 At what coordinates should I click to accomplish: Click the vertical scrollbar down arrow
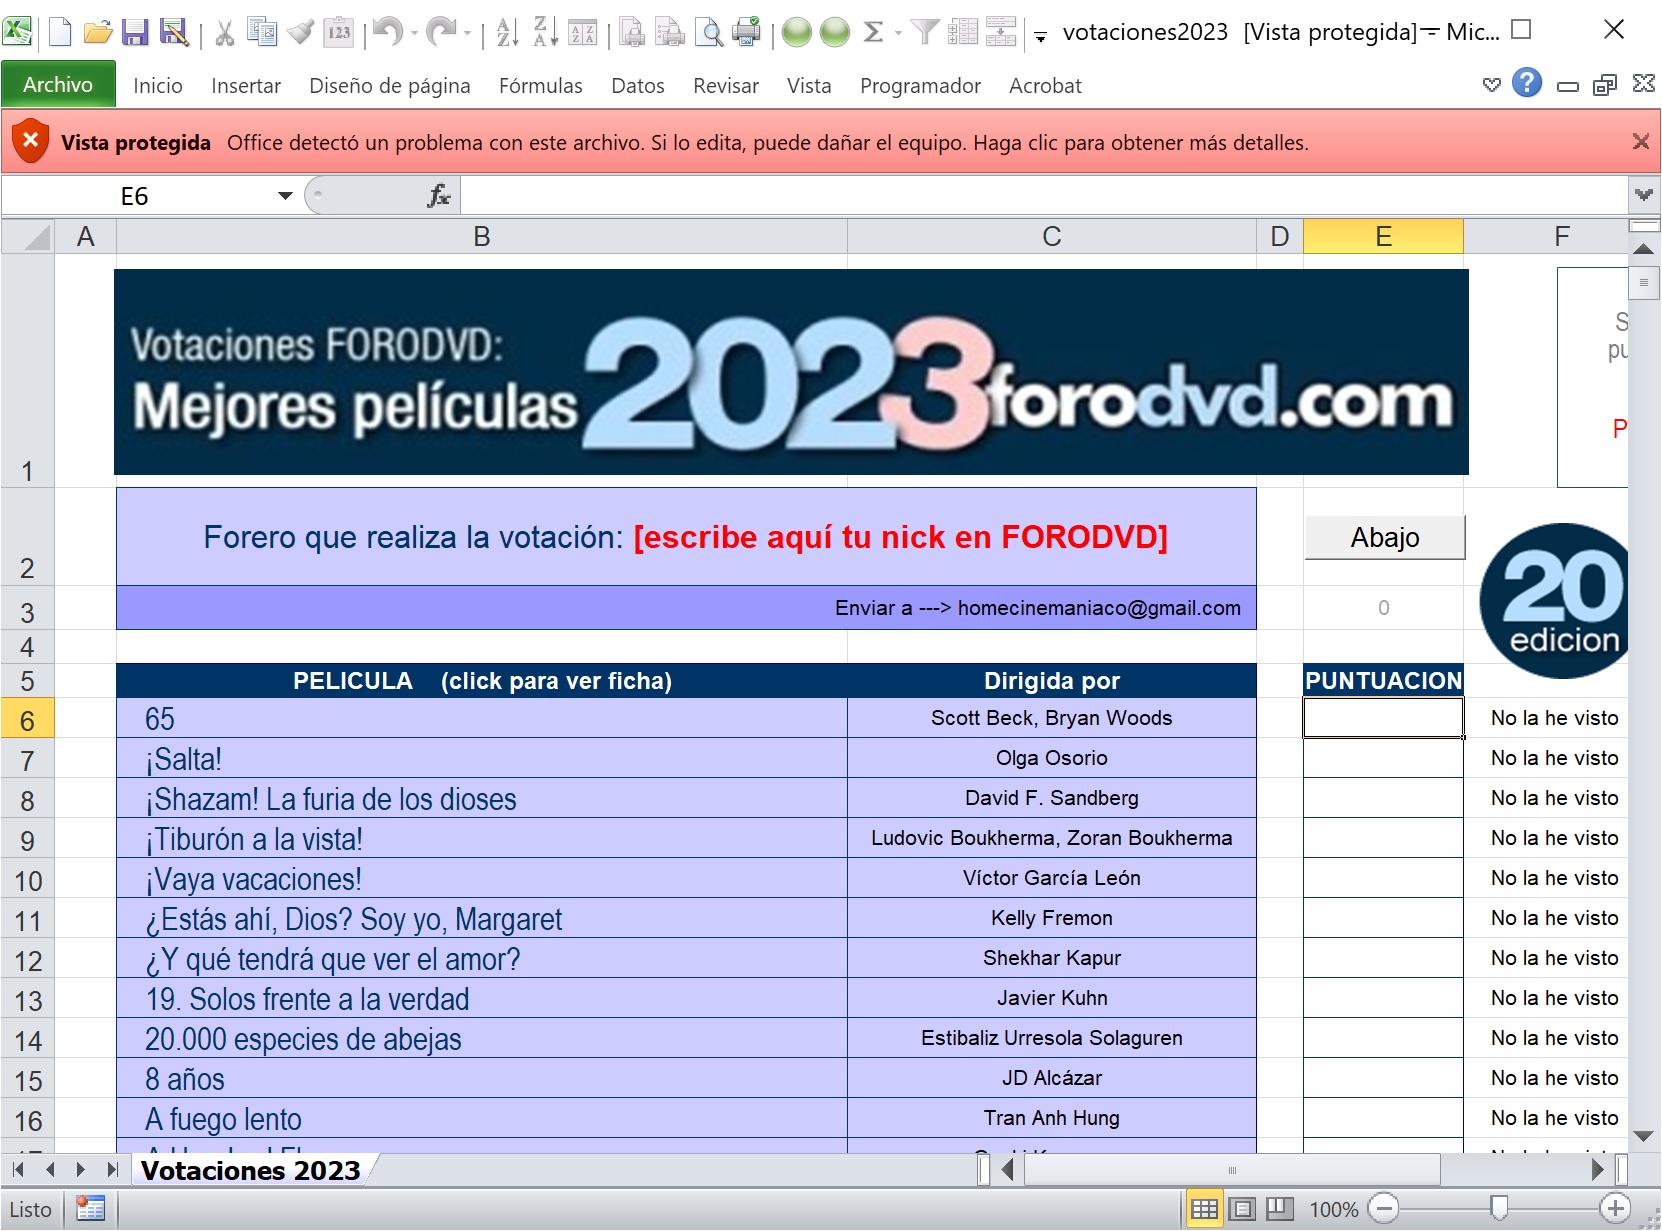pos(1643,1136)
